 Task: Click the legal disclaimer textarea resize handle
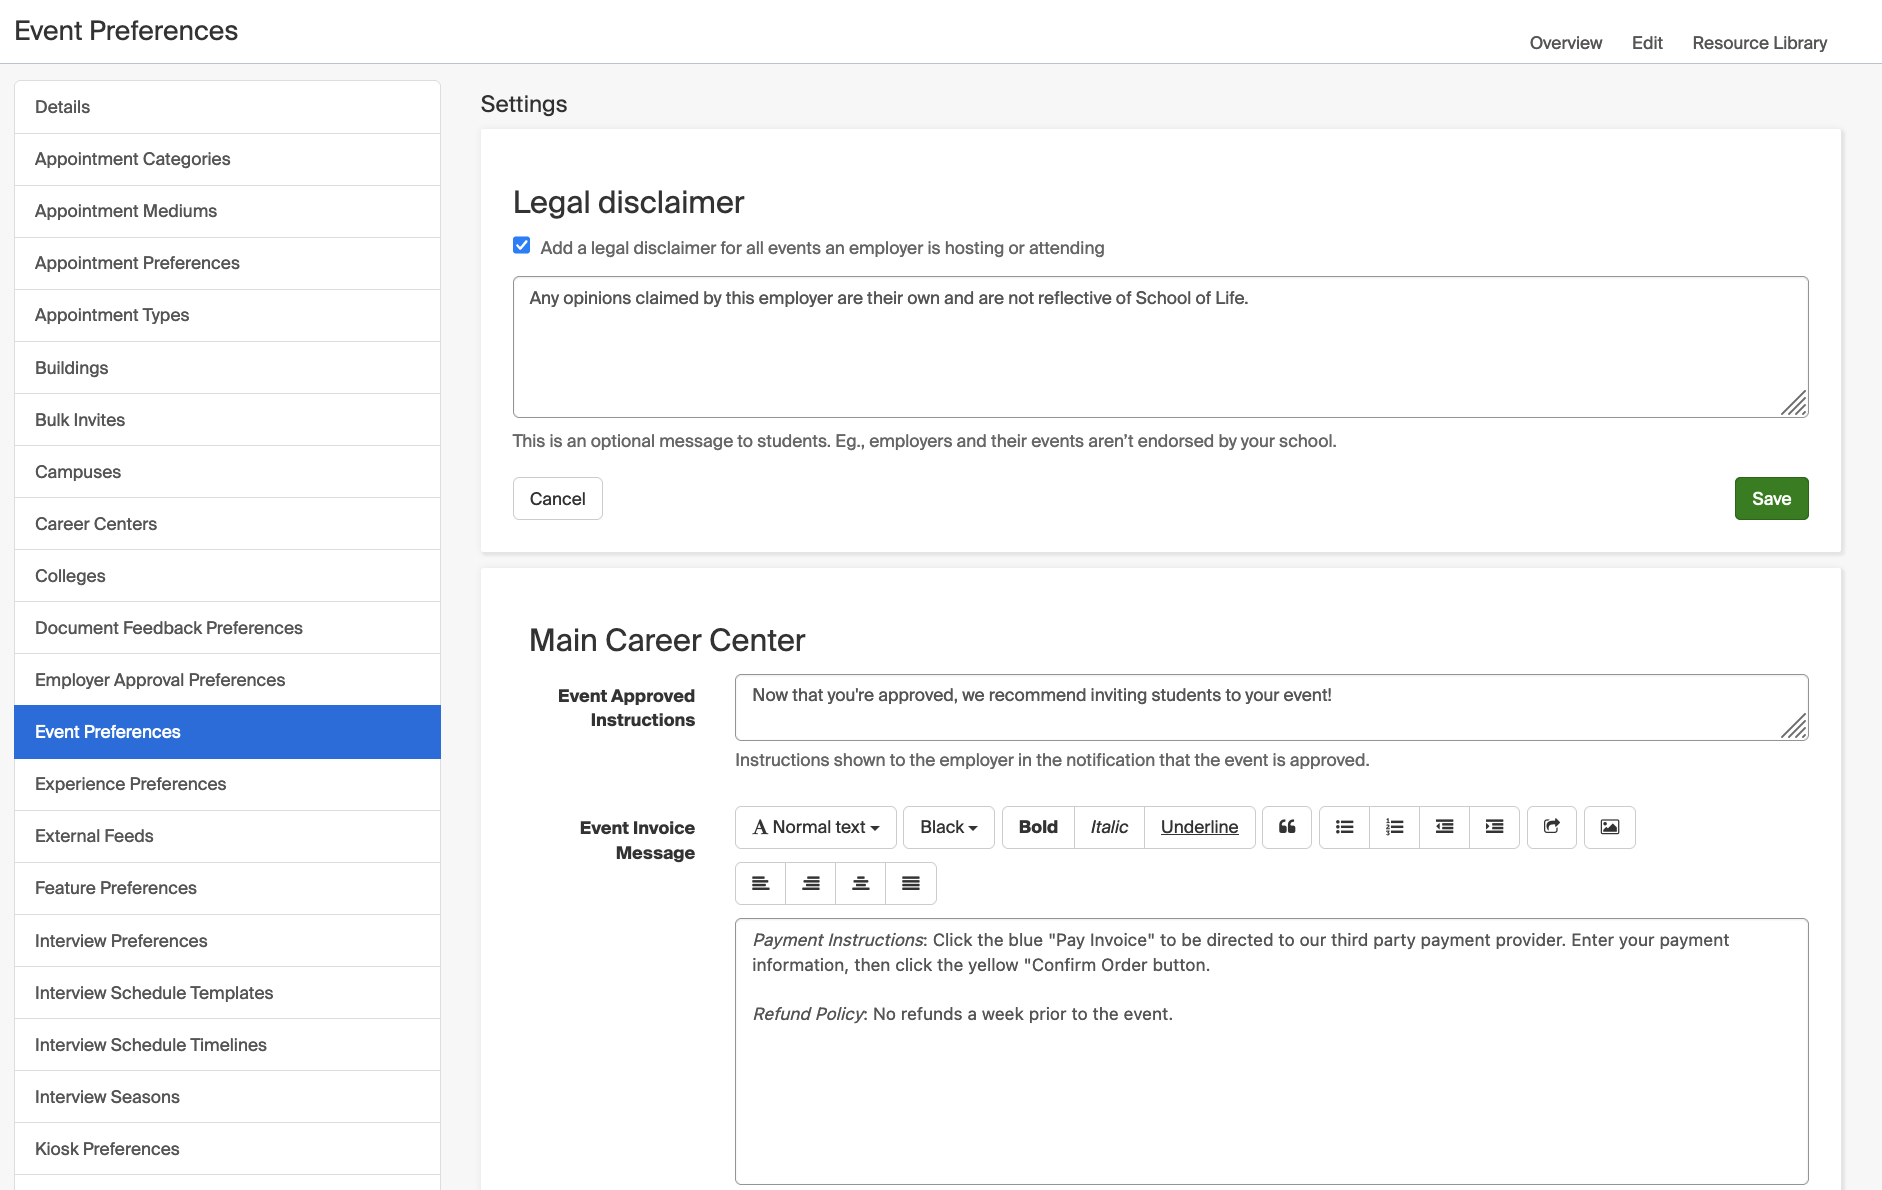click(1794, 403)
